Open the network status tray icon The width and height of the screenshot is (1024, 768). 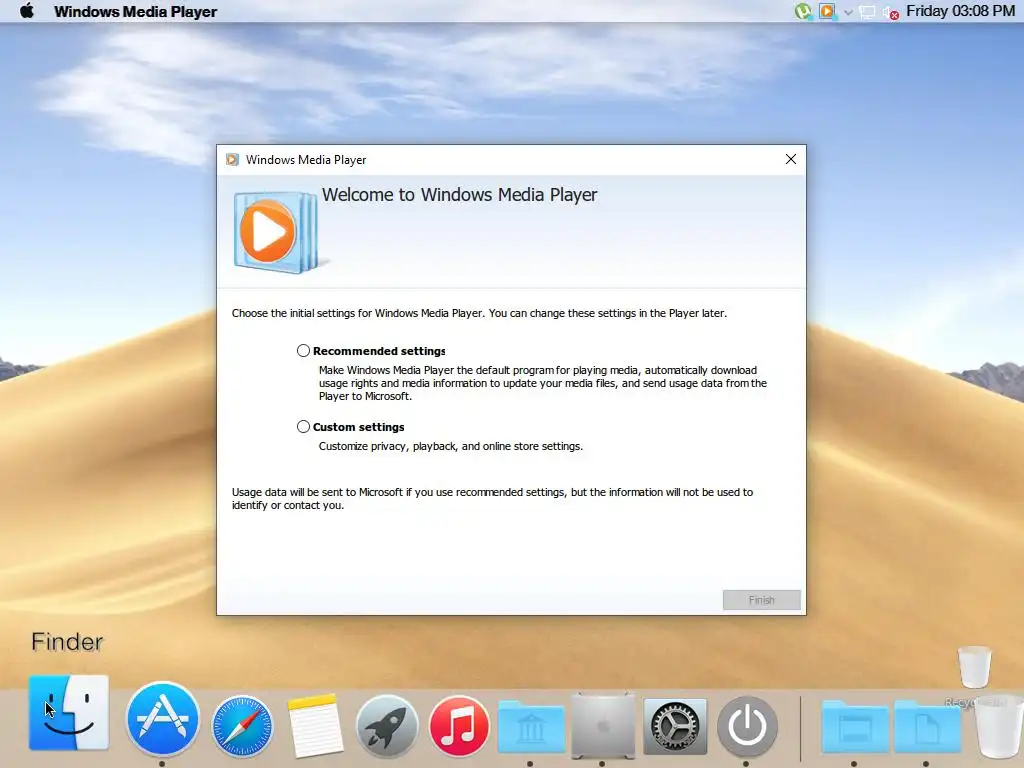point(867,12)
